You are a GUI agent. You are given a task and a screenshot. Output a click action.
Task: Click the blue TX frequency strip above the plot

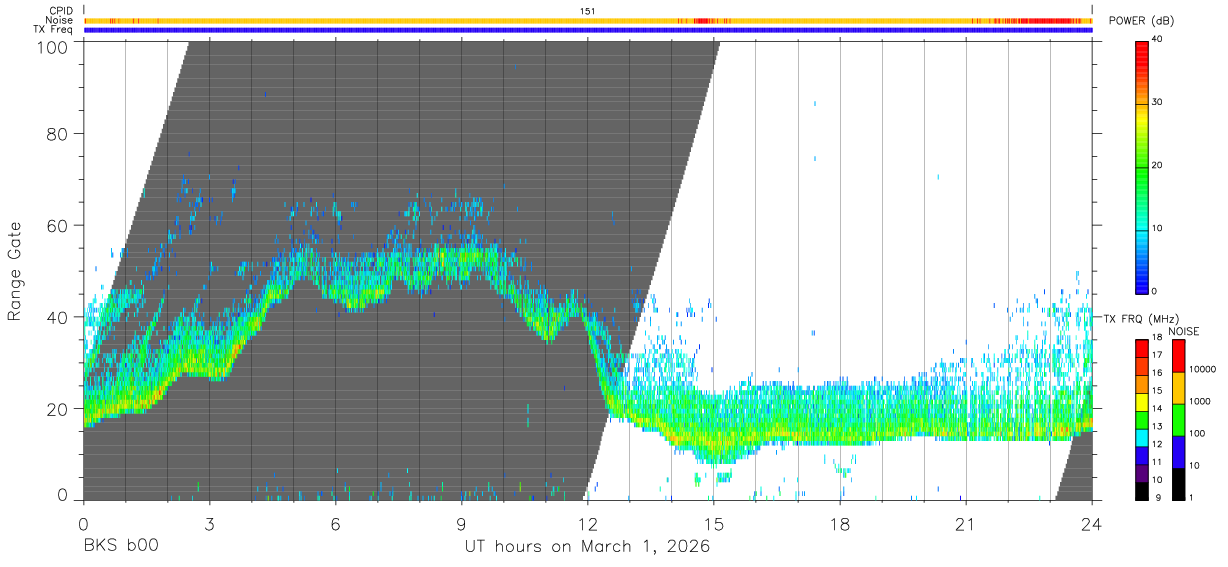click(588, 30)
